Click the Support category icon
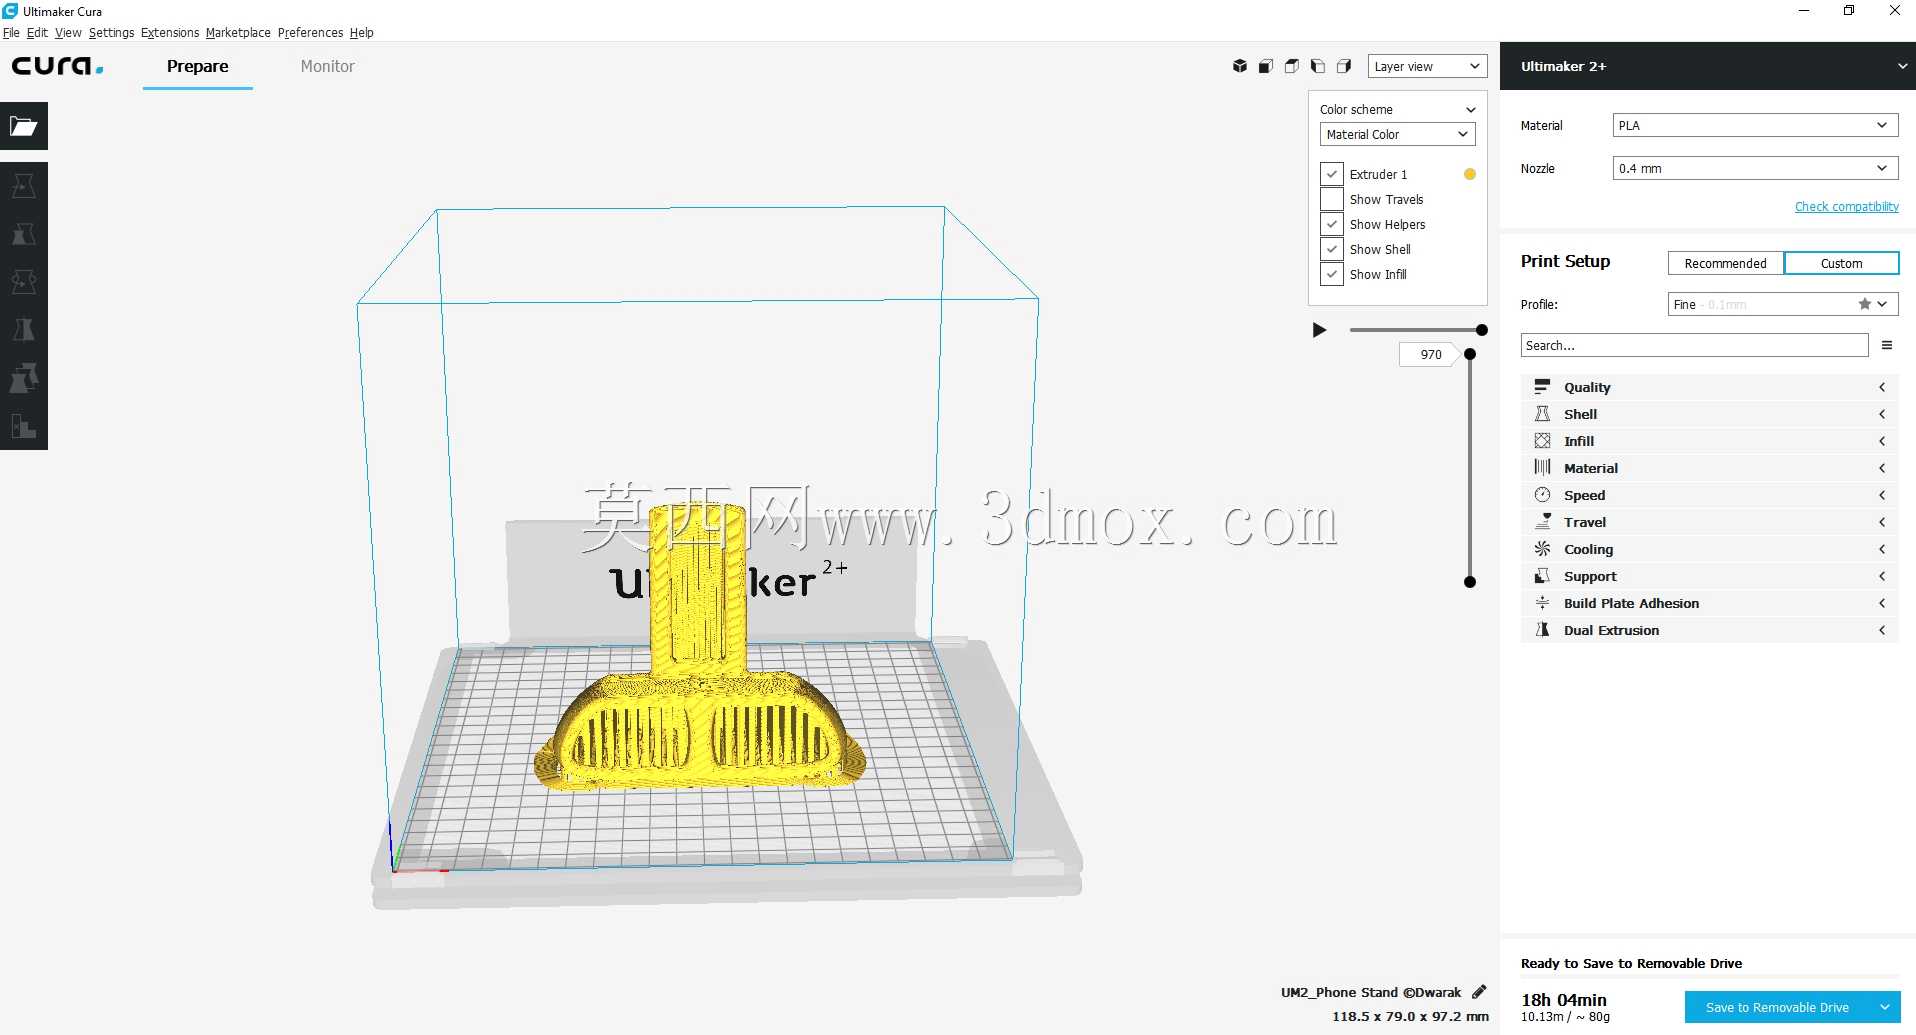The height and width of the screenshot is (1035, 1916). 1542,576
